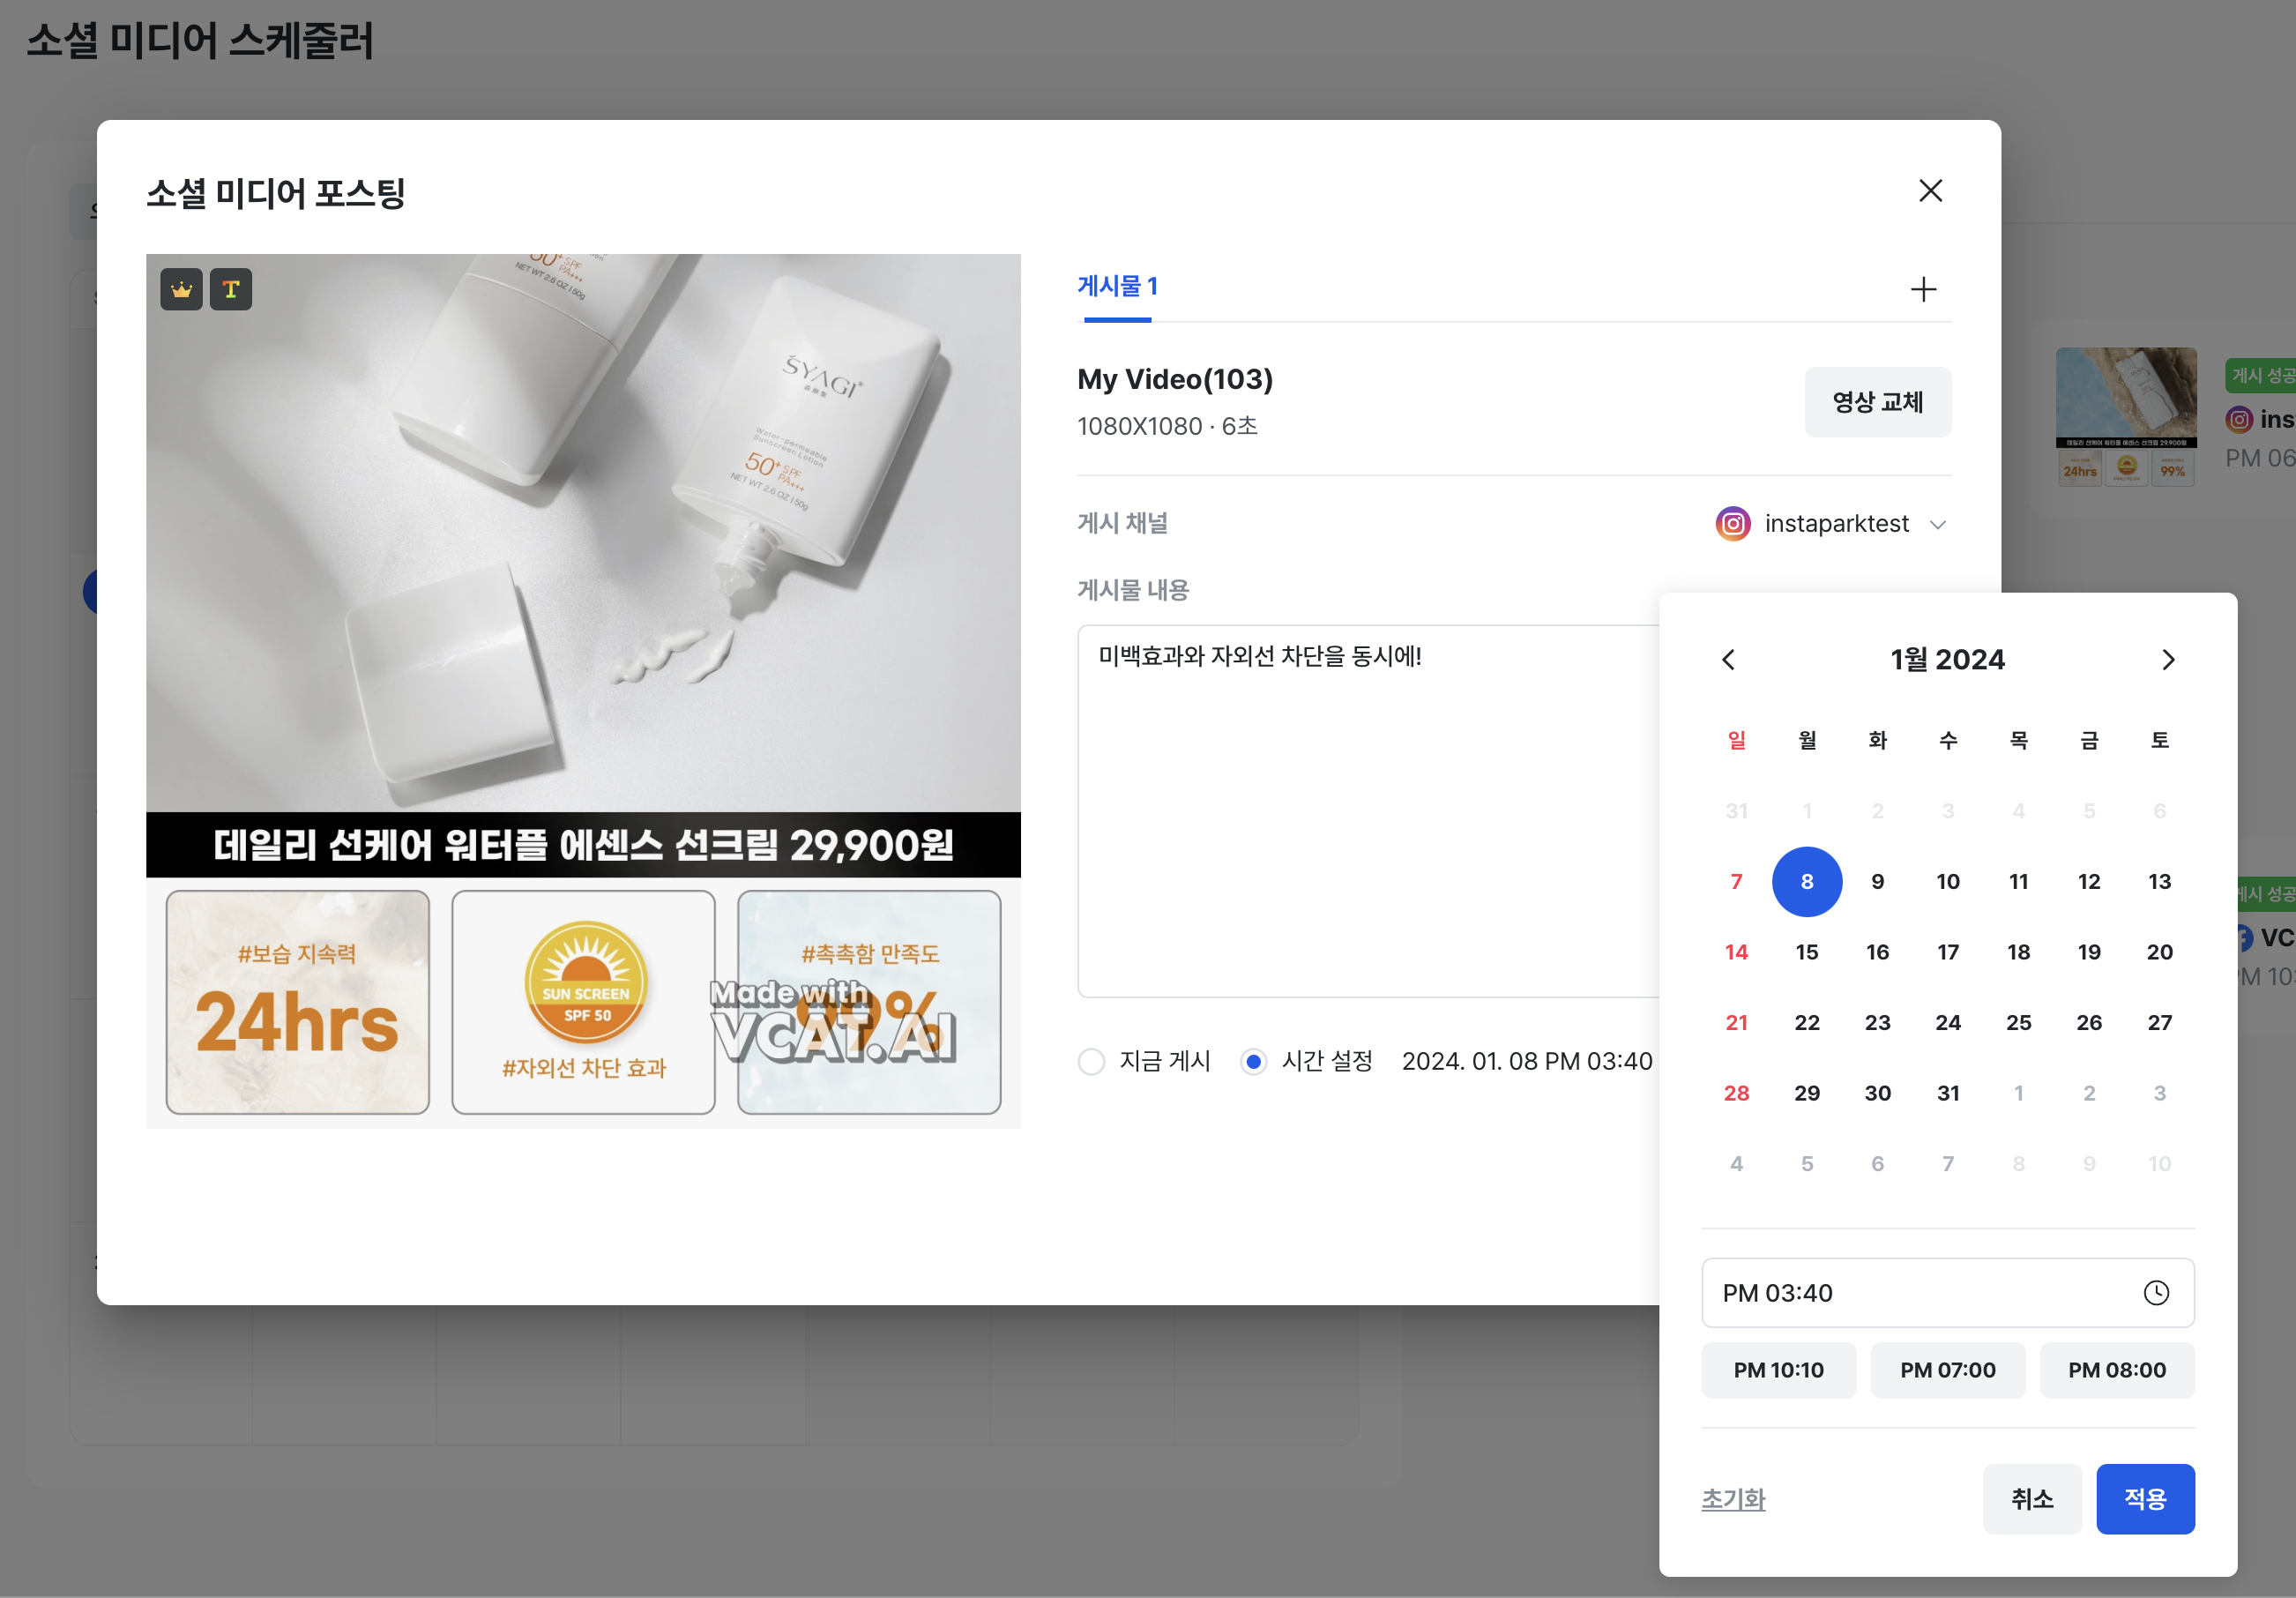
Task: Click the crown premium icon on video
Action: tap(181, 290)
